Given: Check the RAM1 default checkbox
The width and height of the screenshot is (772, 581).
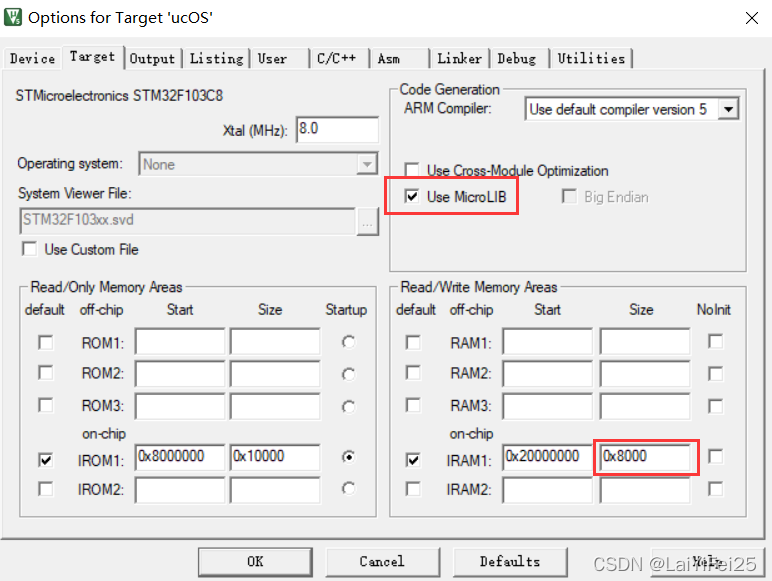Looking at the screenshot, I should coord(413,342).
